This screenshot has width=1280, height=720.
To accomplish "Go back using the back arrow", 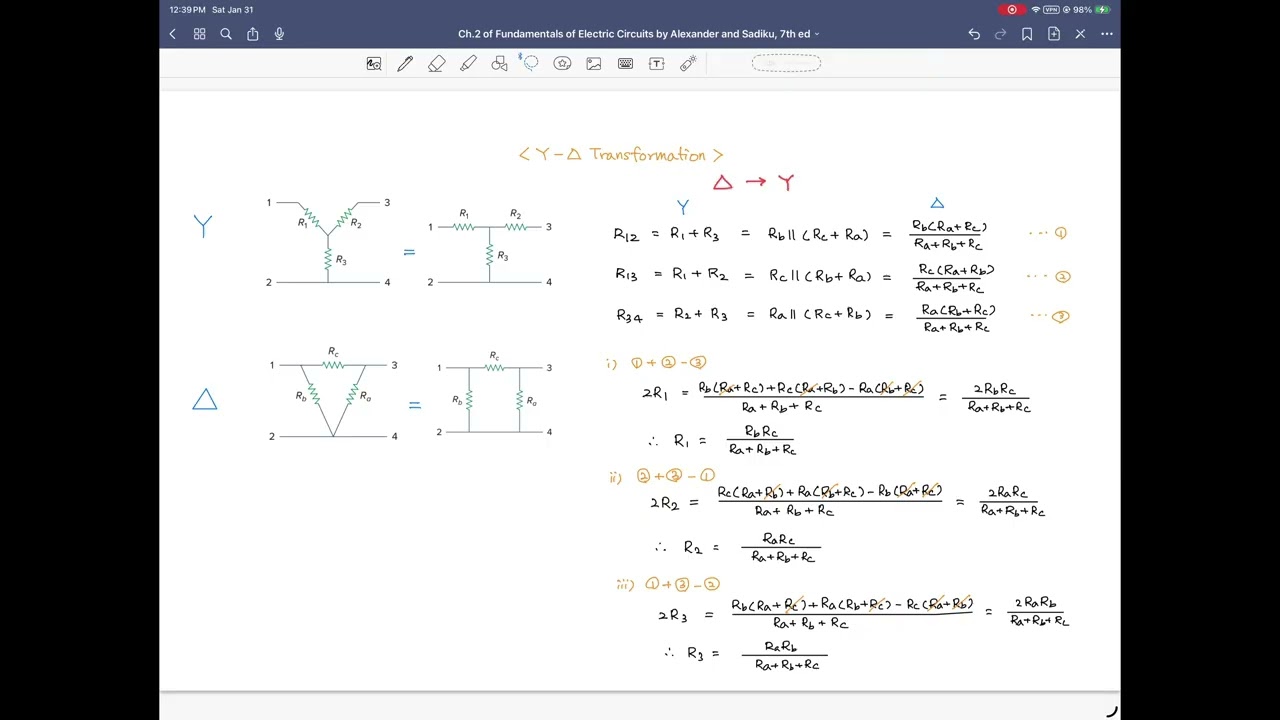I will pos(172,34).
